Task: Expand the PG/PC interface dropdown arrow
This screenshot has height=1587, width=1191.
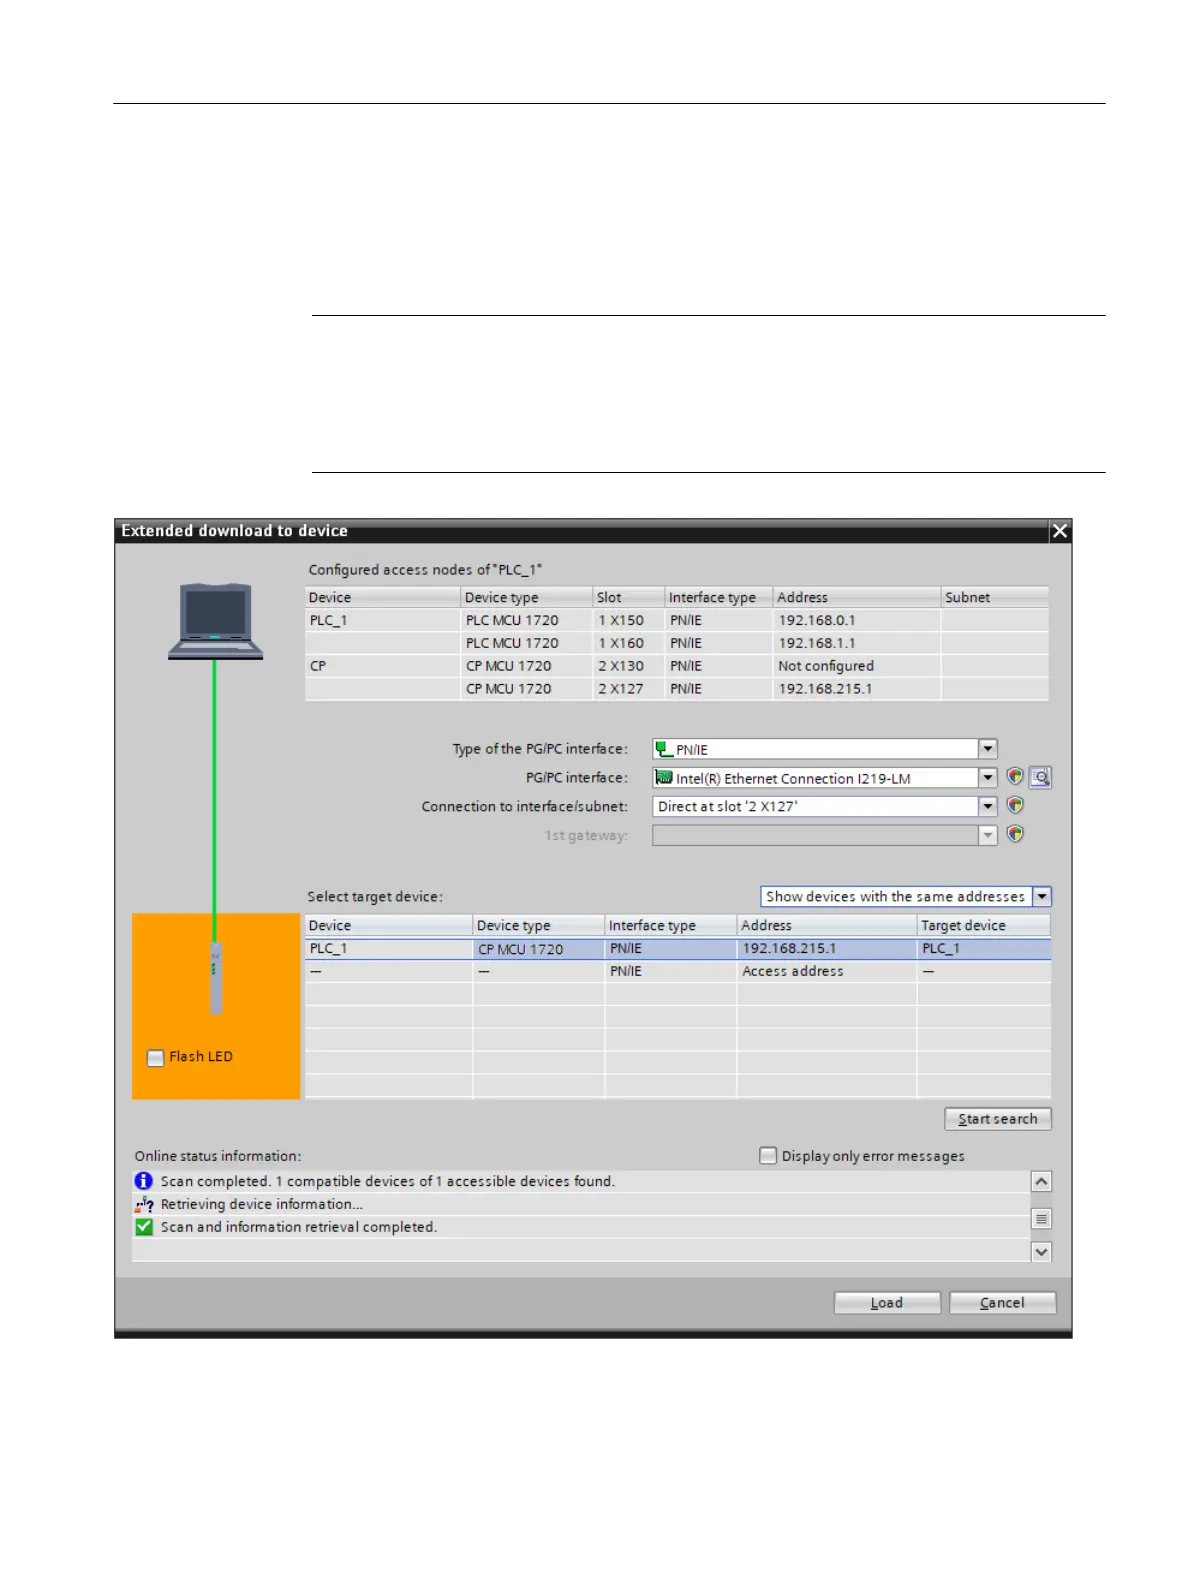Action: tap(988, 778)
